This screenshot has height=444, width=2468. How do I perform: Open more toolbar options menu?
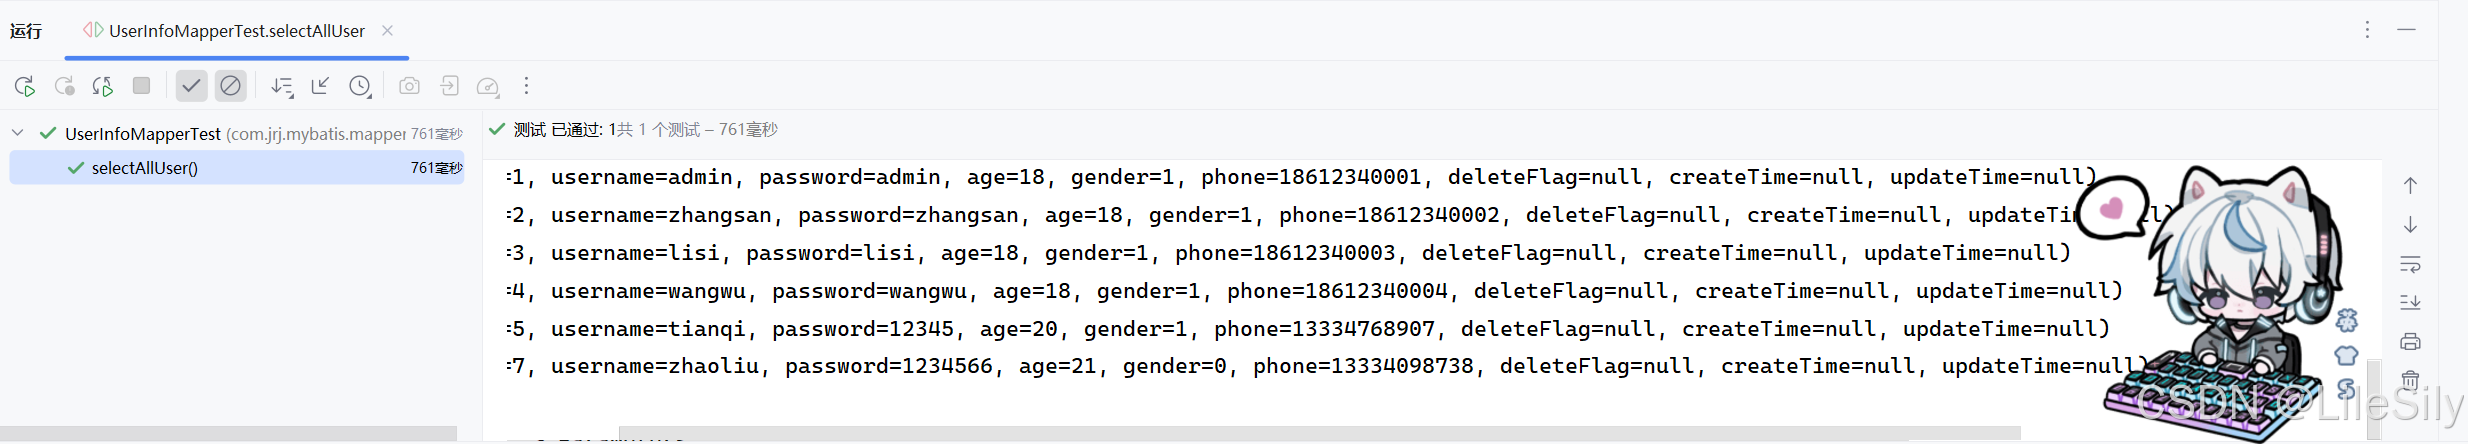click(526, 86)
